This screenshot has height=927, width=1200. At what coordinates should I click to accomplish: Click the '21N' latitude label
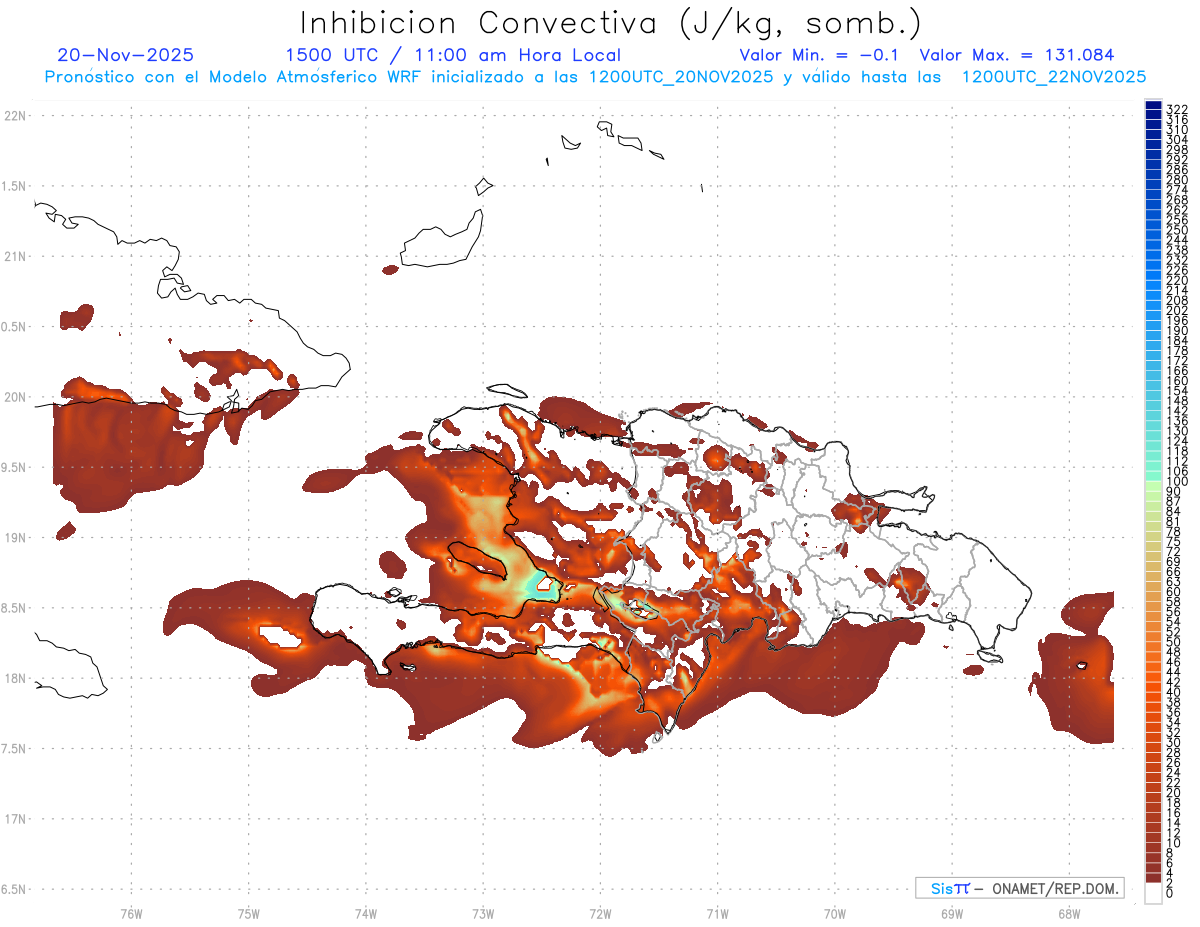(14, 256)
